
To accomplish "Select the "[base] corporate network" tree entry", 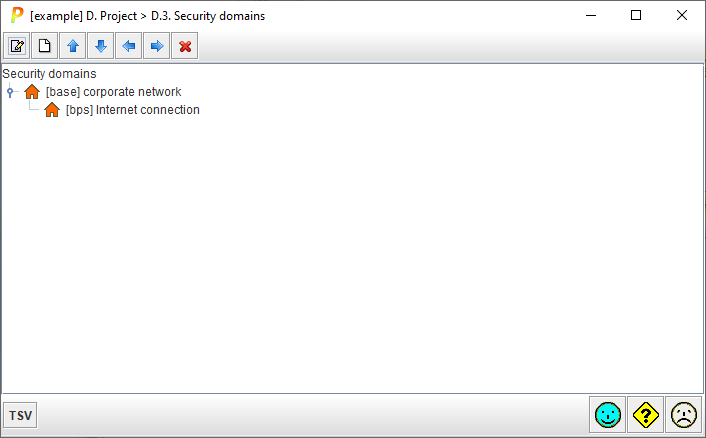I will pos(113,92).
